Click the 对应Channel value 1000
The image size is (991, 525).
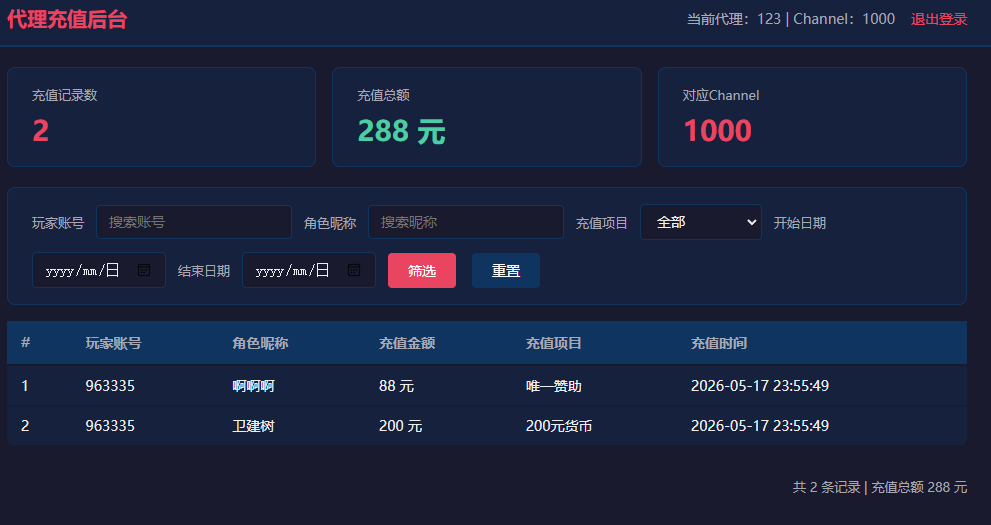[717, 131]
